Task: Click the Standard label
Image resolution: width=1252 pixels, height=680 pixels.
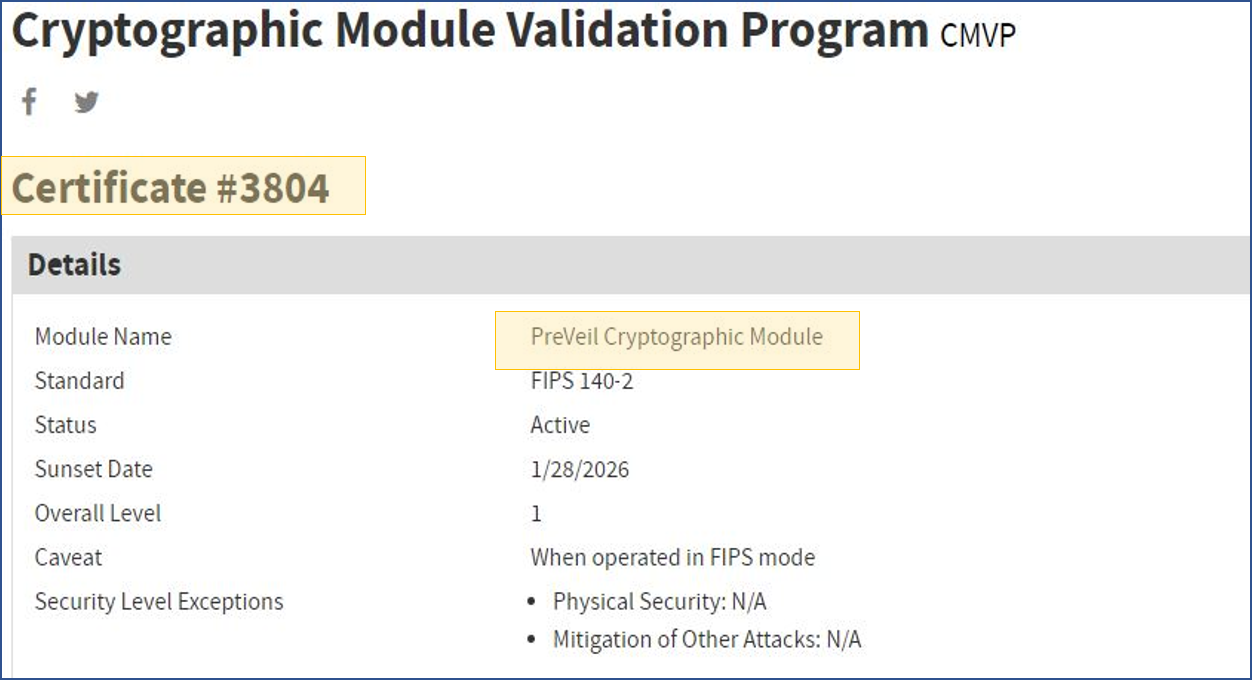Action: tap(80, 381)
